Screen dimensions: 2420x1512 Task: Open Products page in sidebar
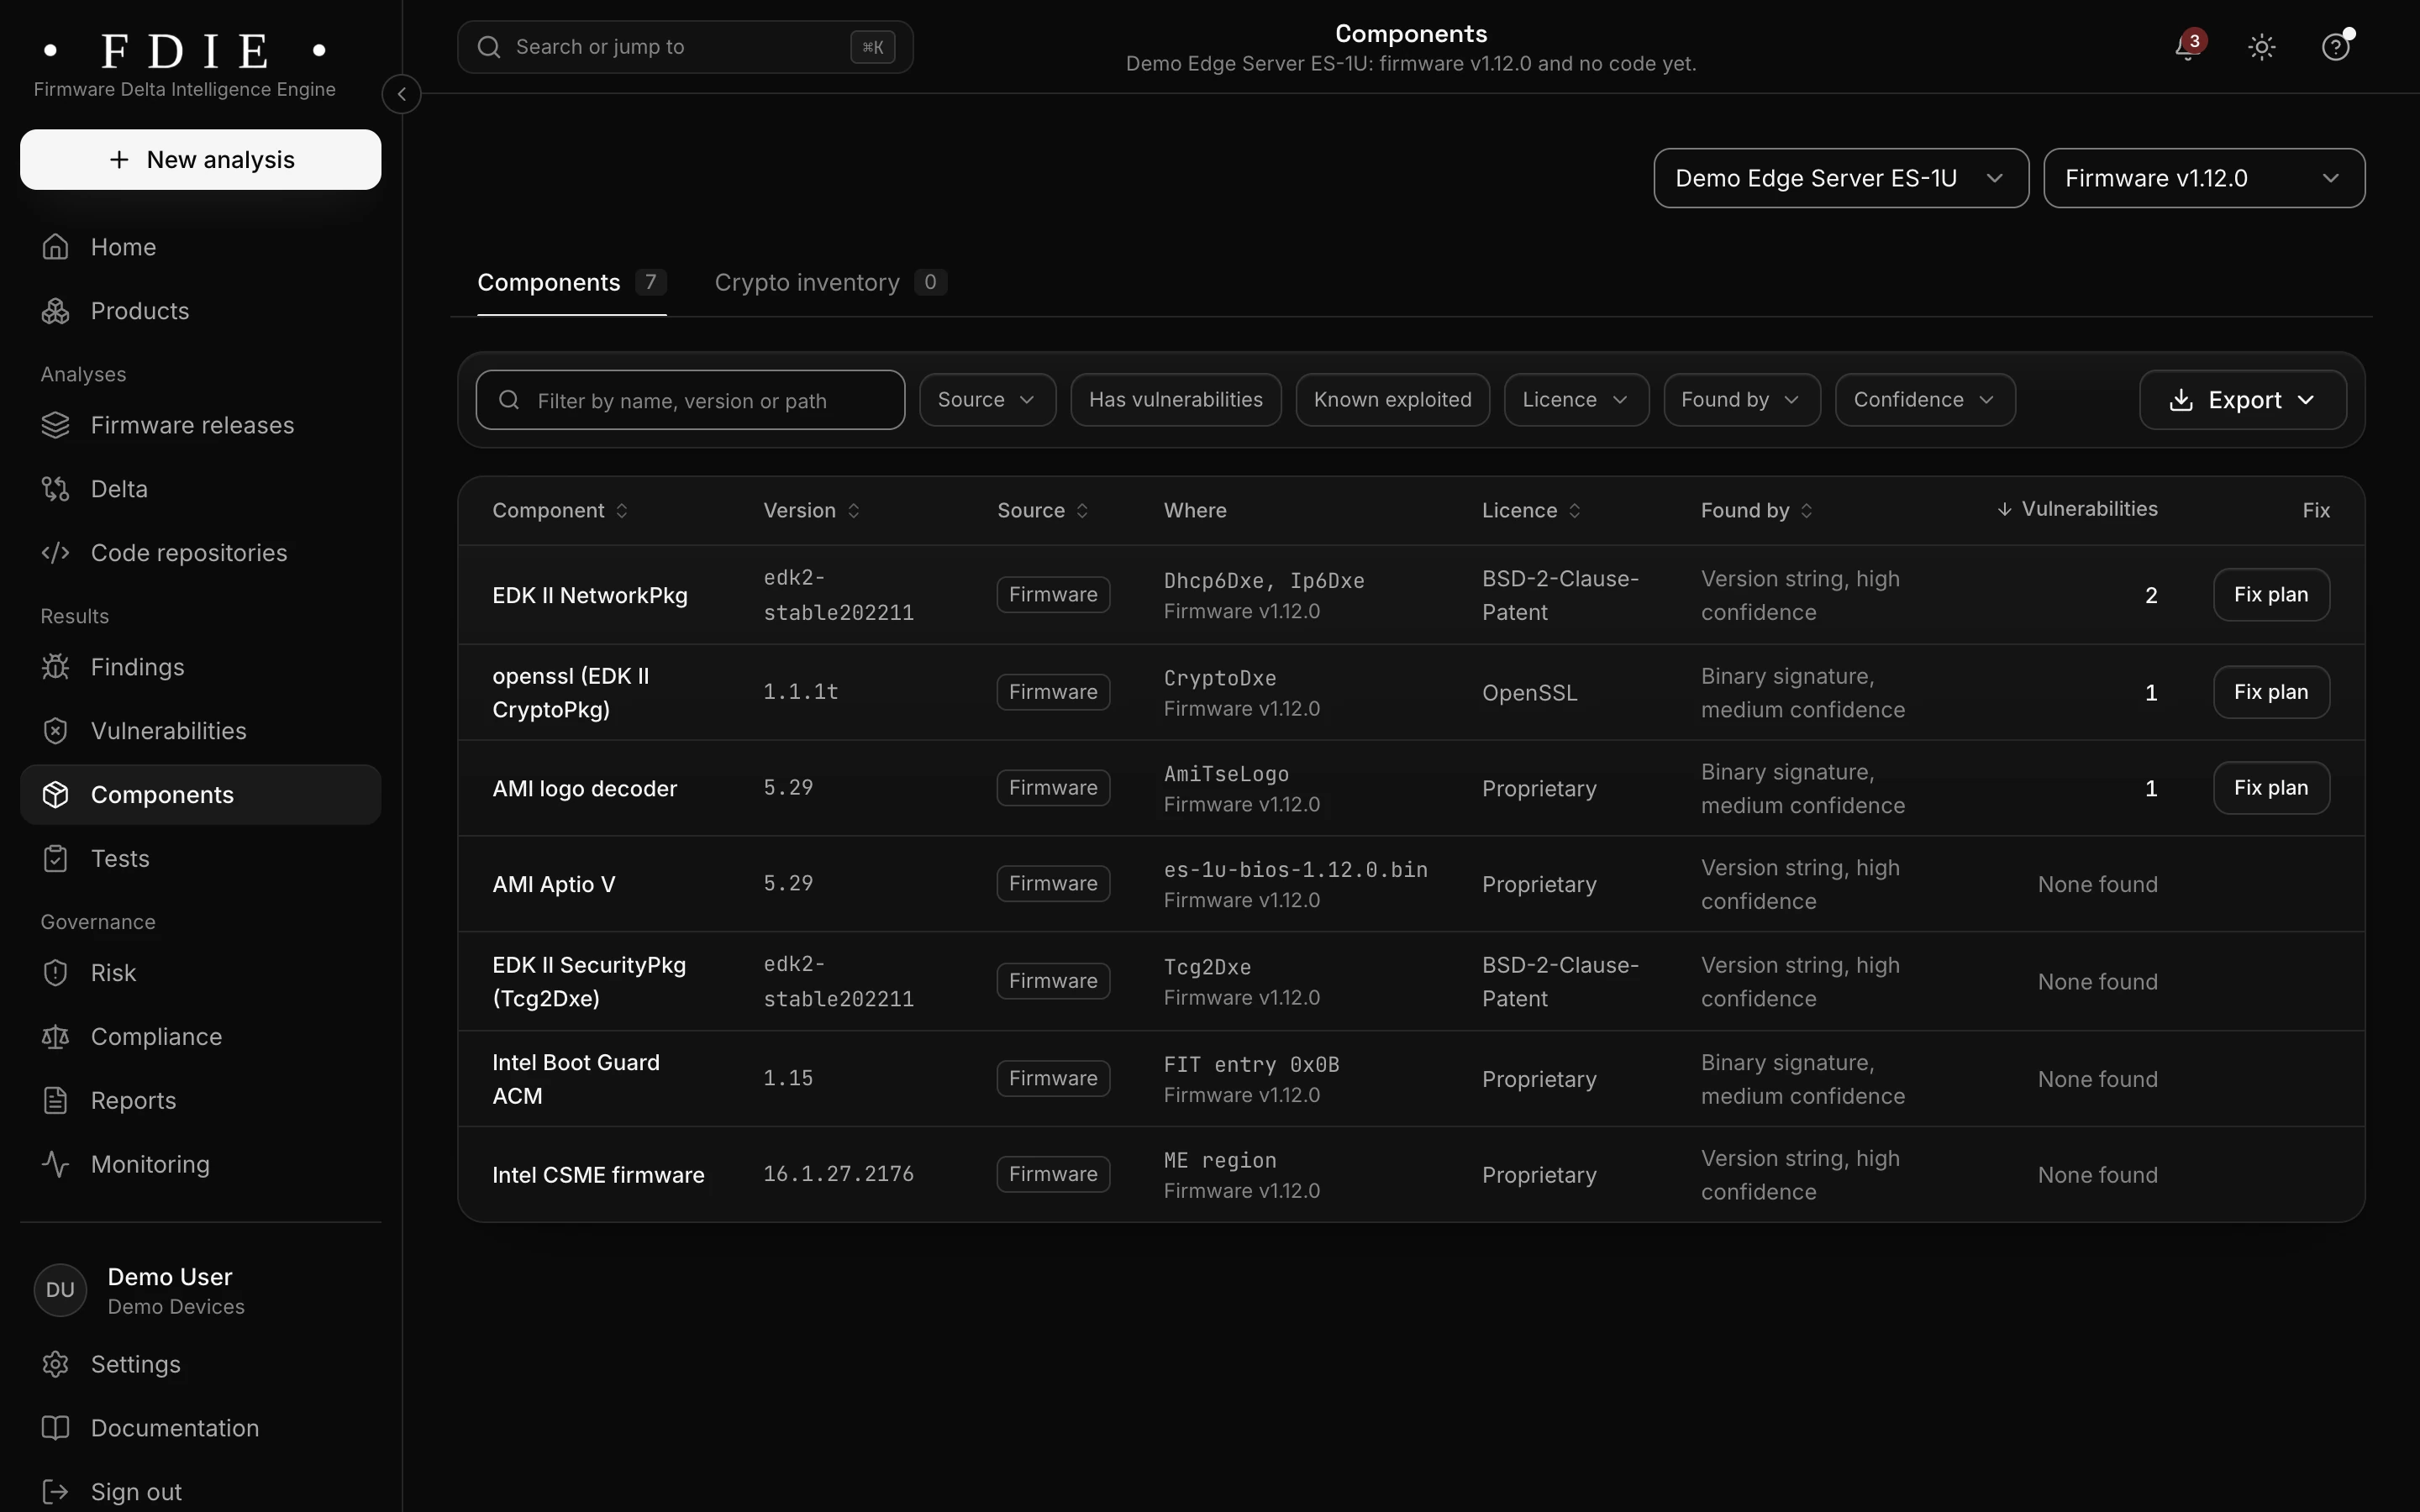point(200,311)
